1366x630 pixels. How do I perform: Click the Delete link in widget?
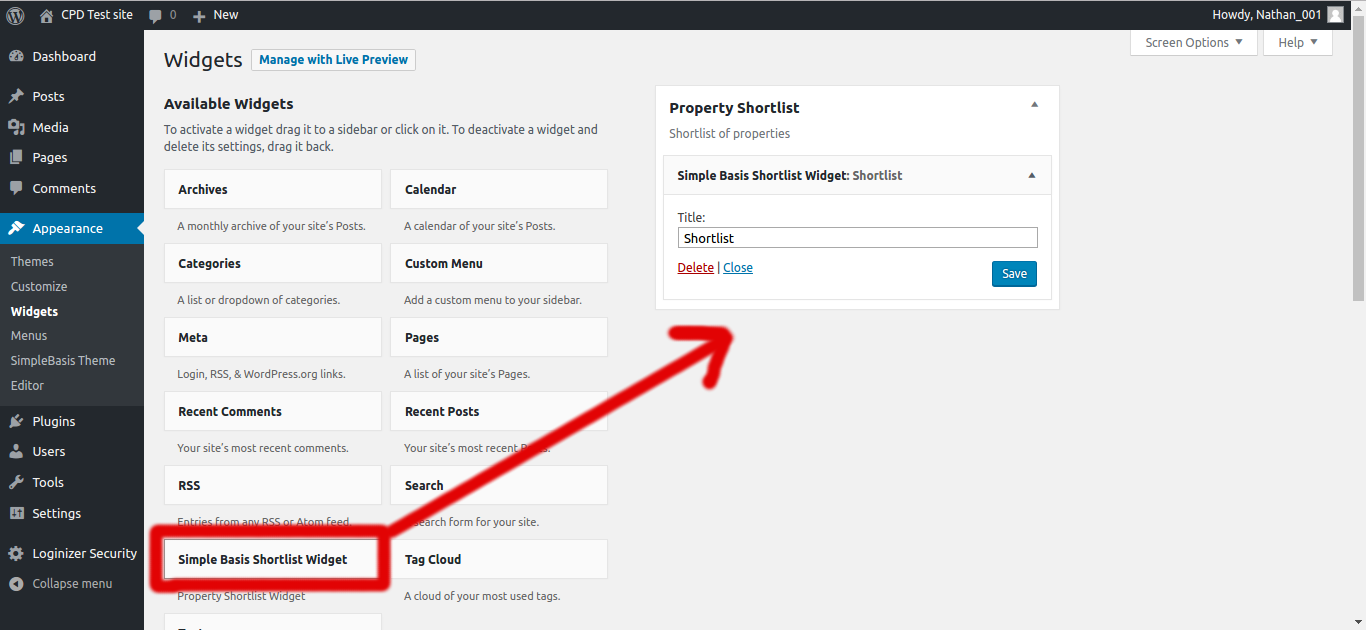[696, 268]
